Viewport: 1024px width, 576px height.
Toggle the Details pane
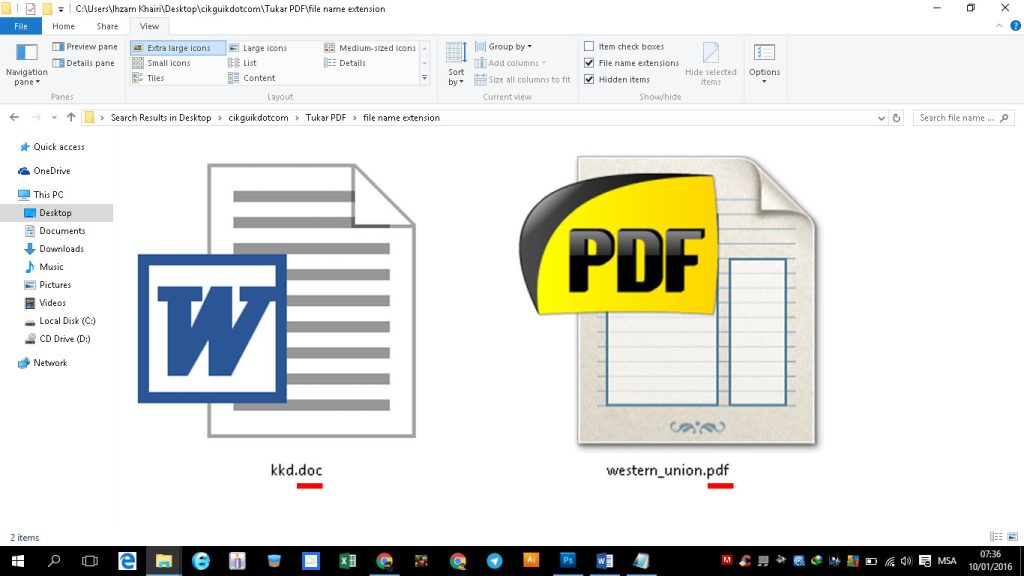tap(84, 63)
